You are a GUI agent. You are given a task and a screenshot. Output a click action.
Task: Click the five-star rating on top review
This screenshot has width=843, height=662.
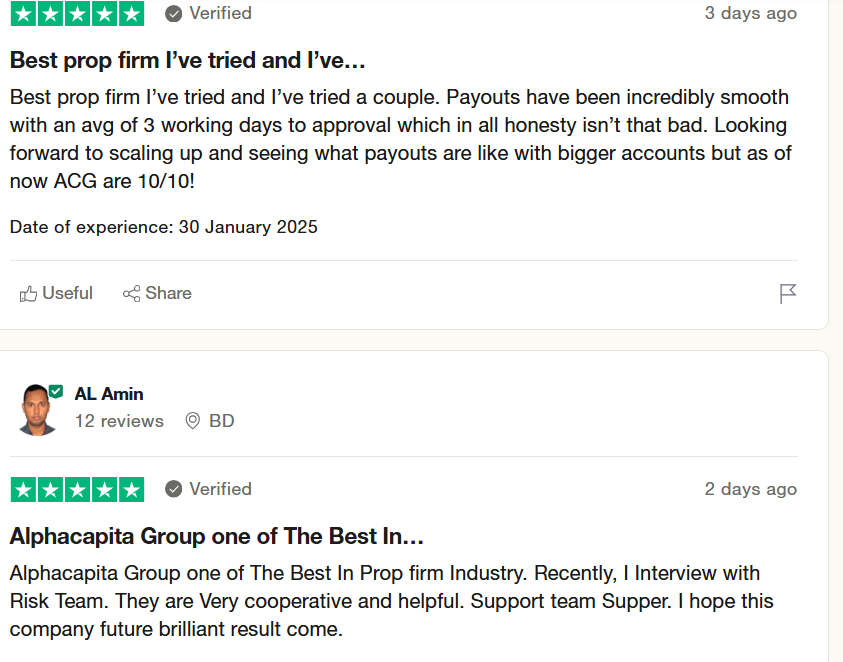pyautogui.click(x=77, y=13)
